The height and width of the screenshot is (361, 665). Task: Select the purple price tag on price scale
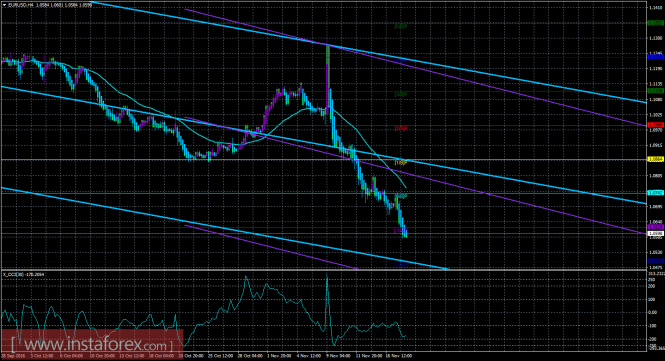656,227
